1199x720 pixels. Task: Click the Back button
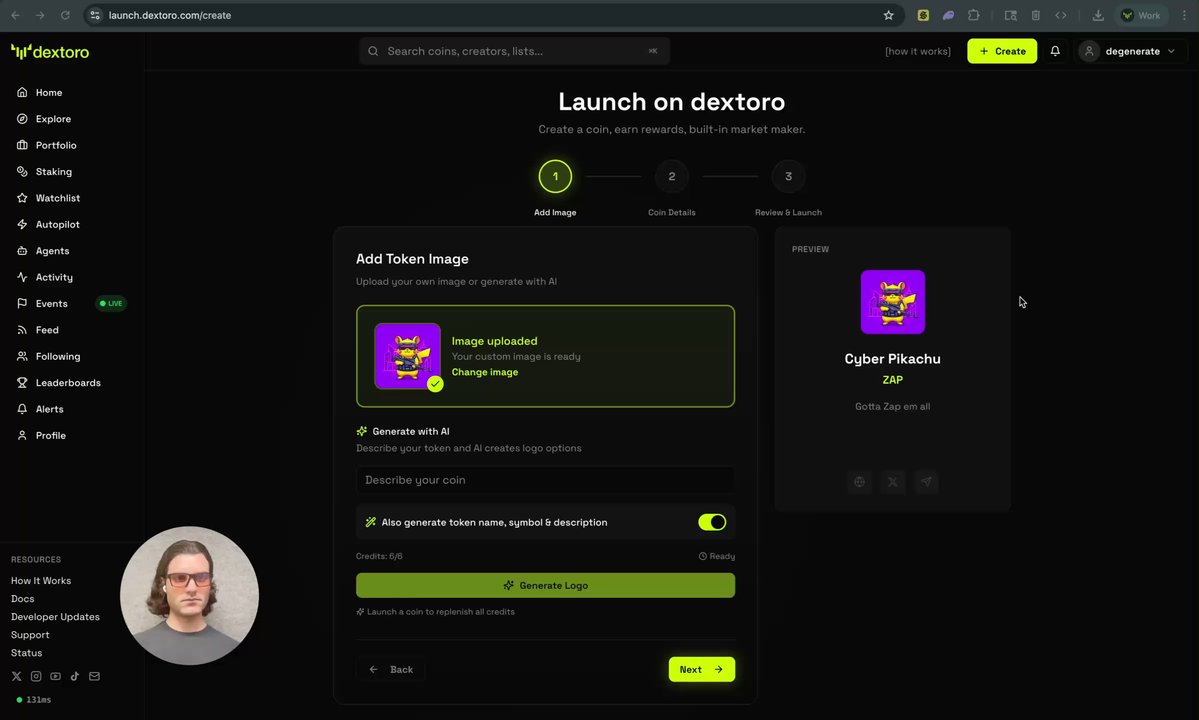point(391,670)
